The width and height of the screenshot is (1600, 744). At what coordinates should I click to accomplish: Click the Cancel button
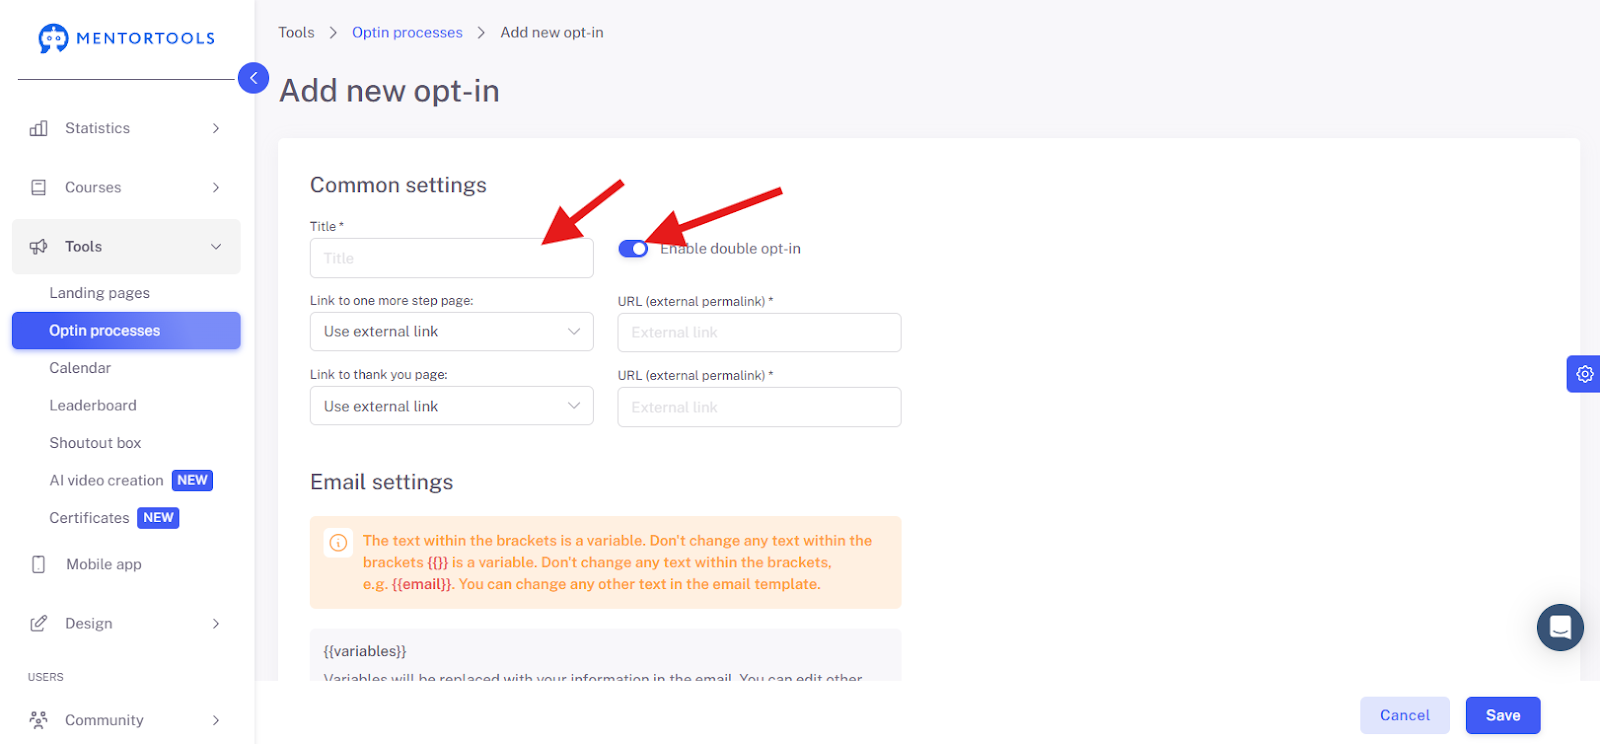1405,715
